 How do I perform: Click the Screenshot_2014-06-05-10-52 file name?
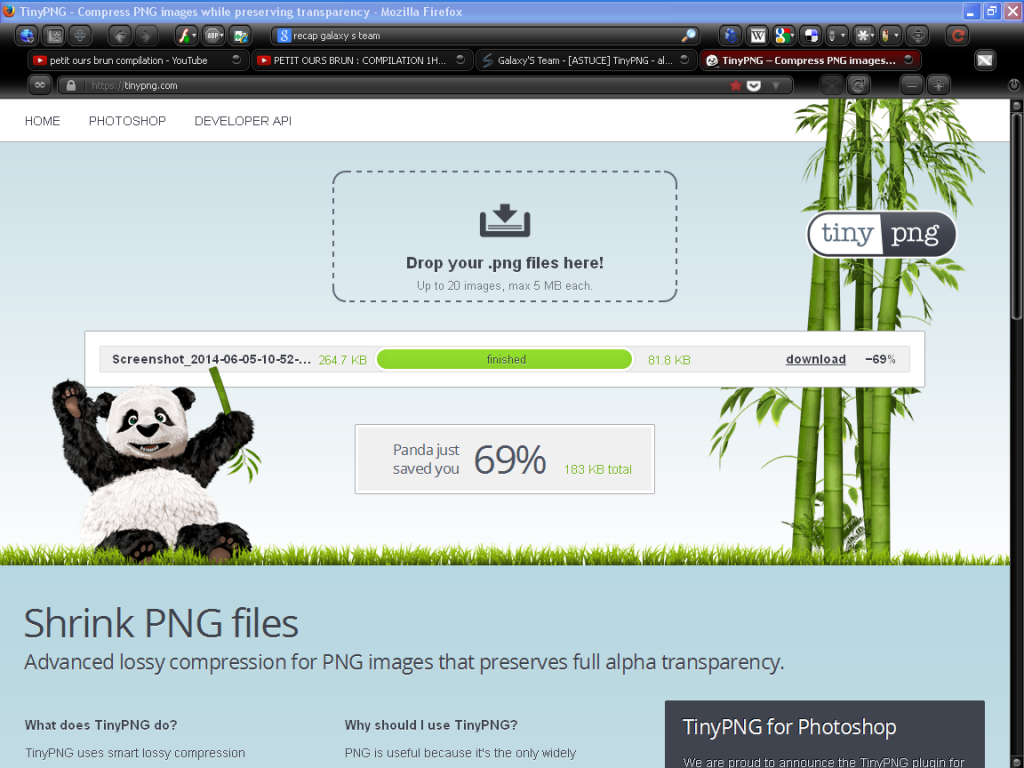point(212,360)
